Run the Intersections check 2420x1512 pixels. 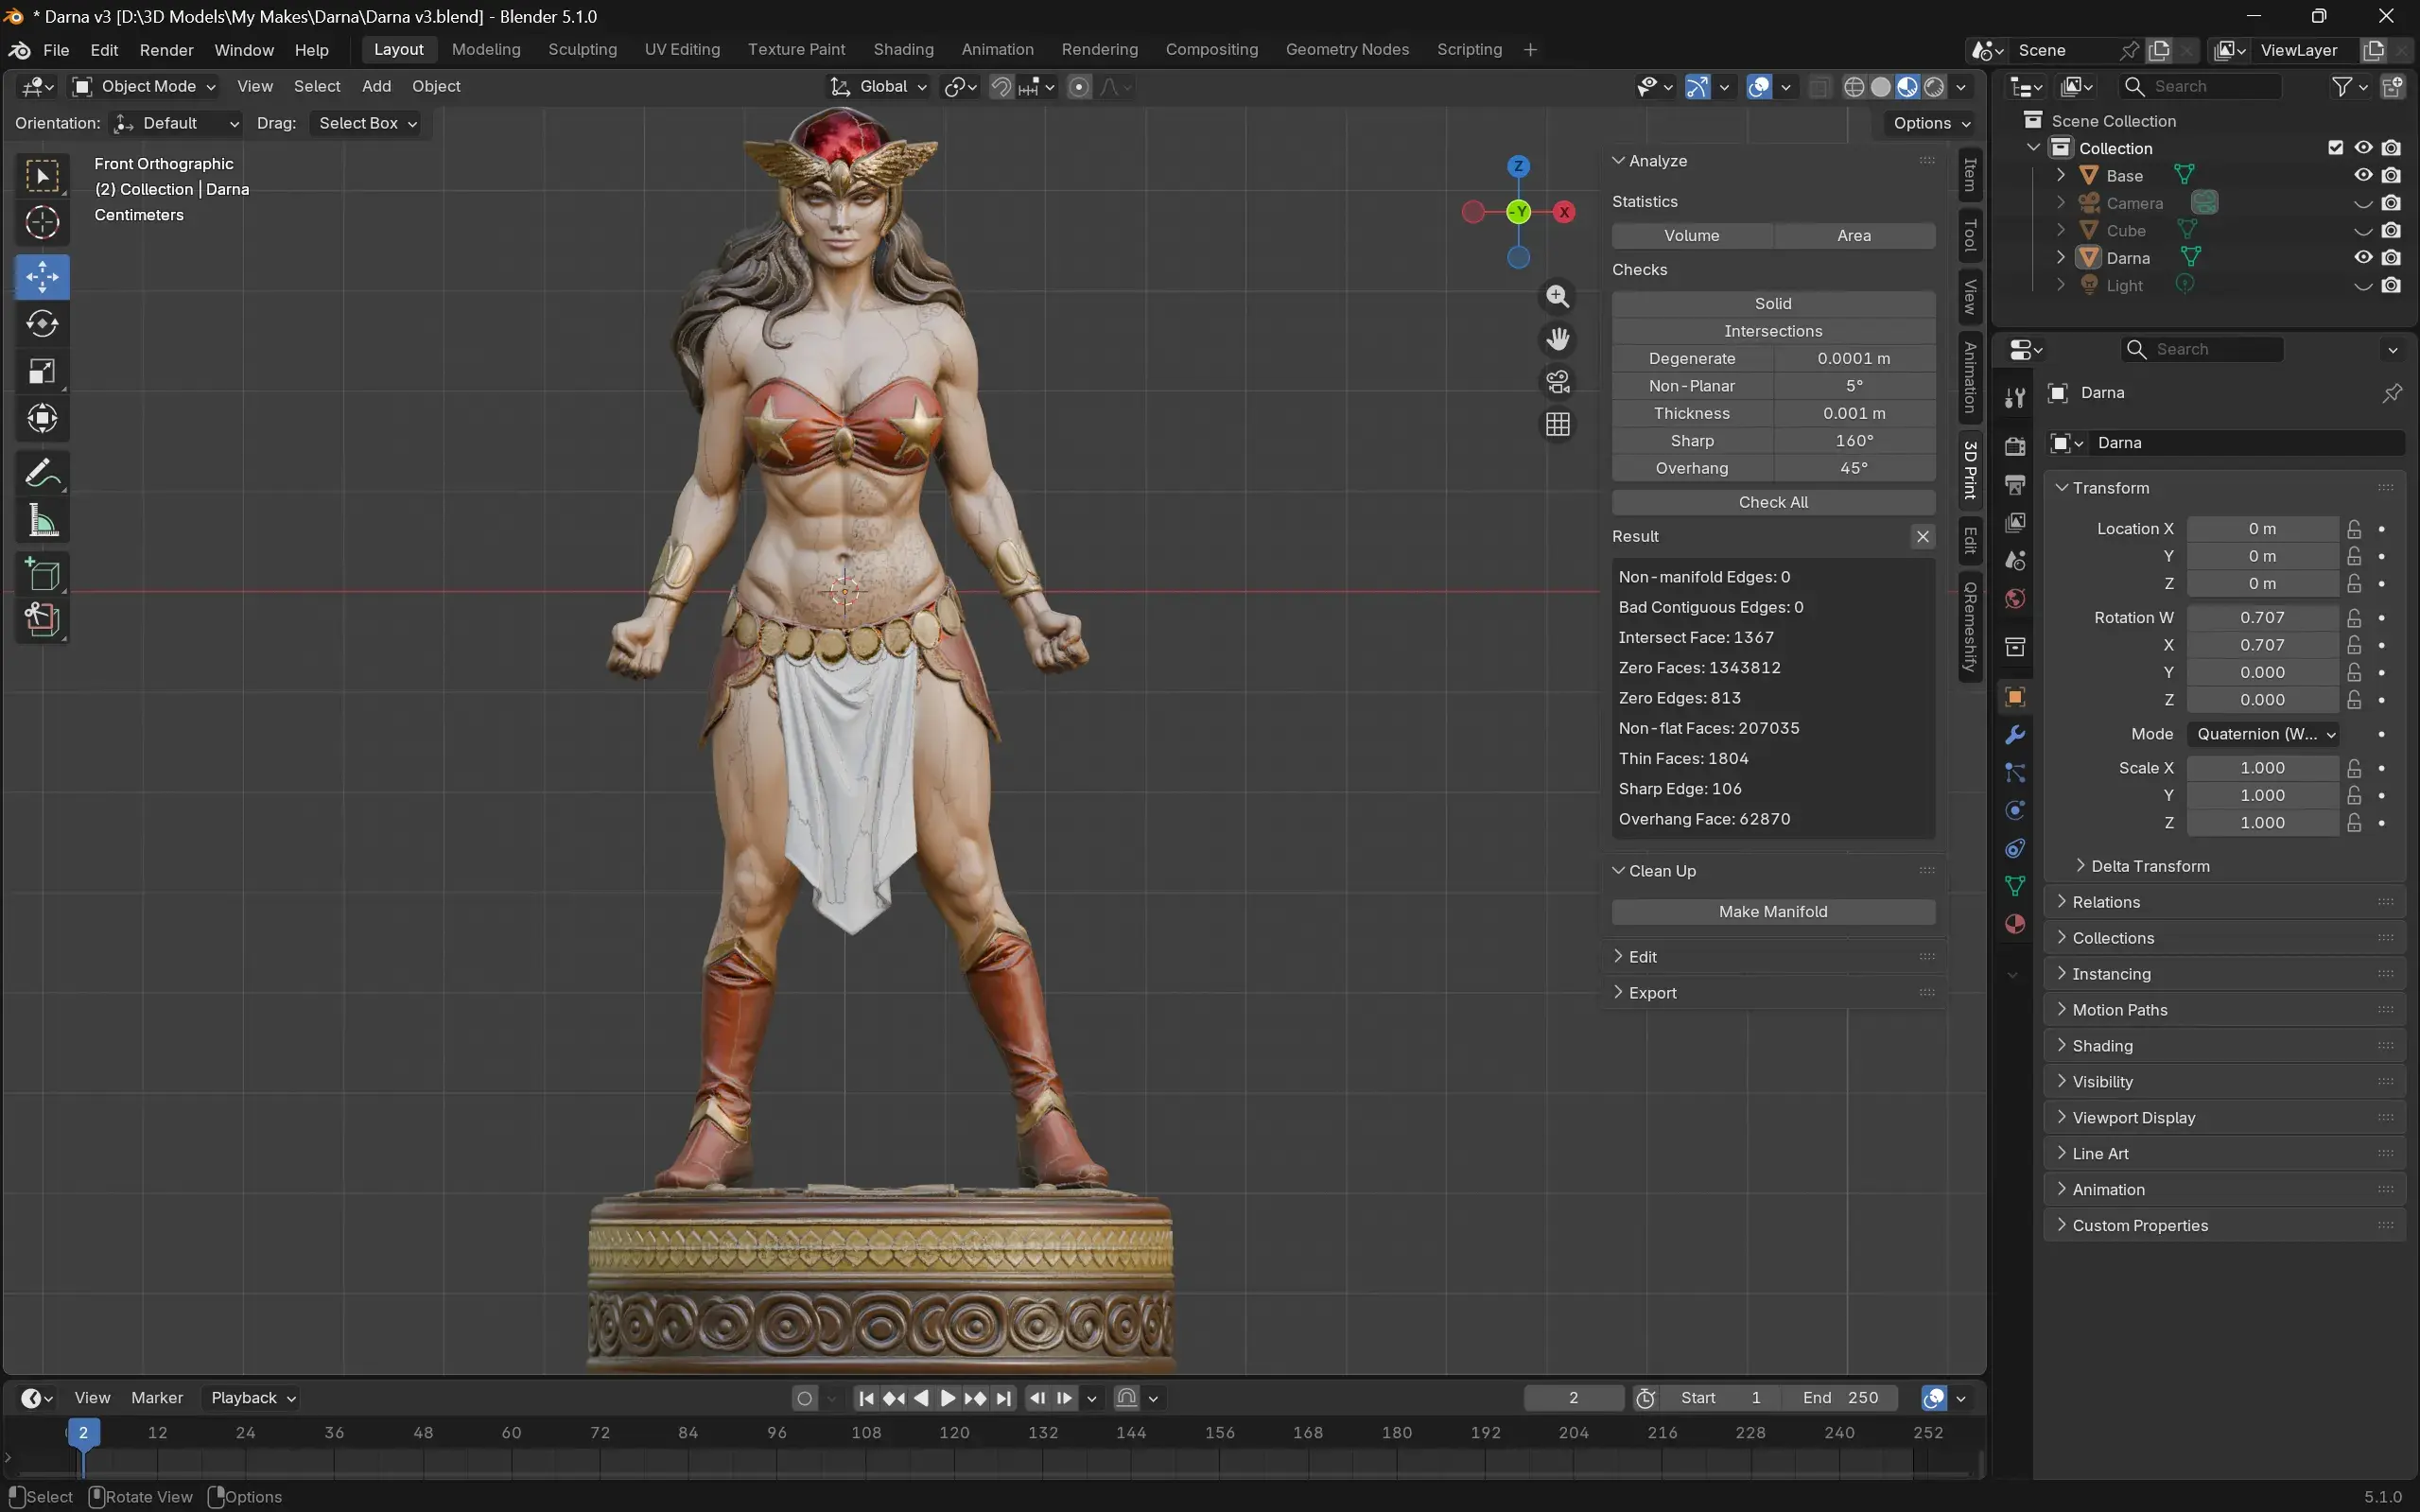coord(1773,331)
